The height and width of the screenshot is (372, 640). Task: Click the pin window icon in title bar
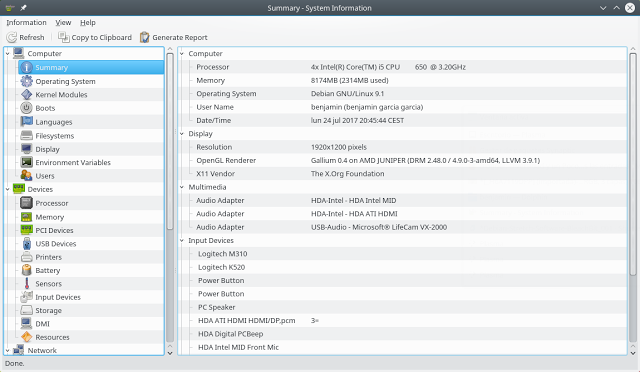pyautogui.click(x=23, y=8)
